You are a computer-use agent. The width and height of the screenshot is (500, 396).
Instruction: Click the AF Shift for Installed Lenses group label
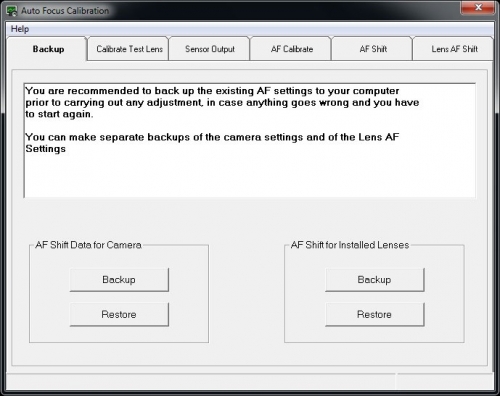(350, 245)
